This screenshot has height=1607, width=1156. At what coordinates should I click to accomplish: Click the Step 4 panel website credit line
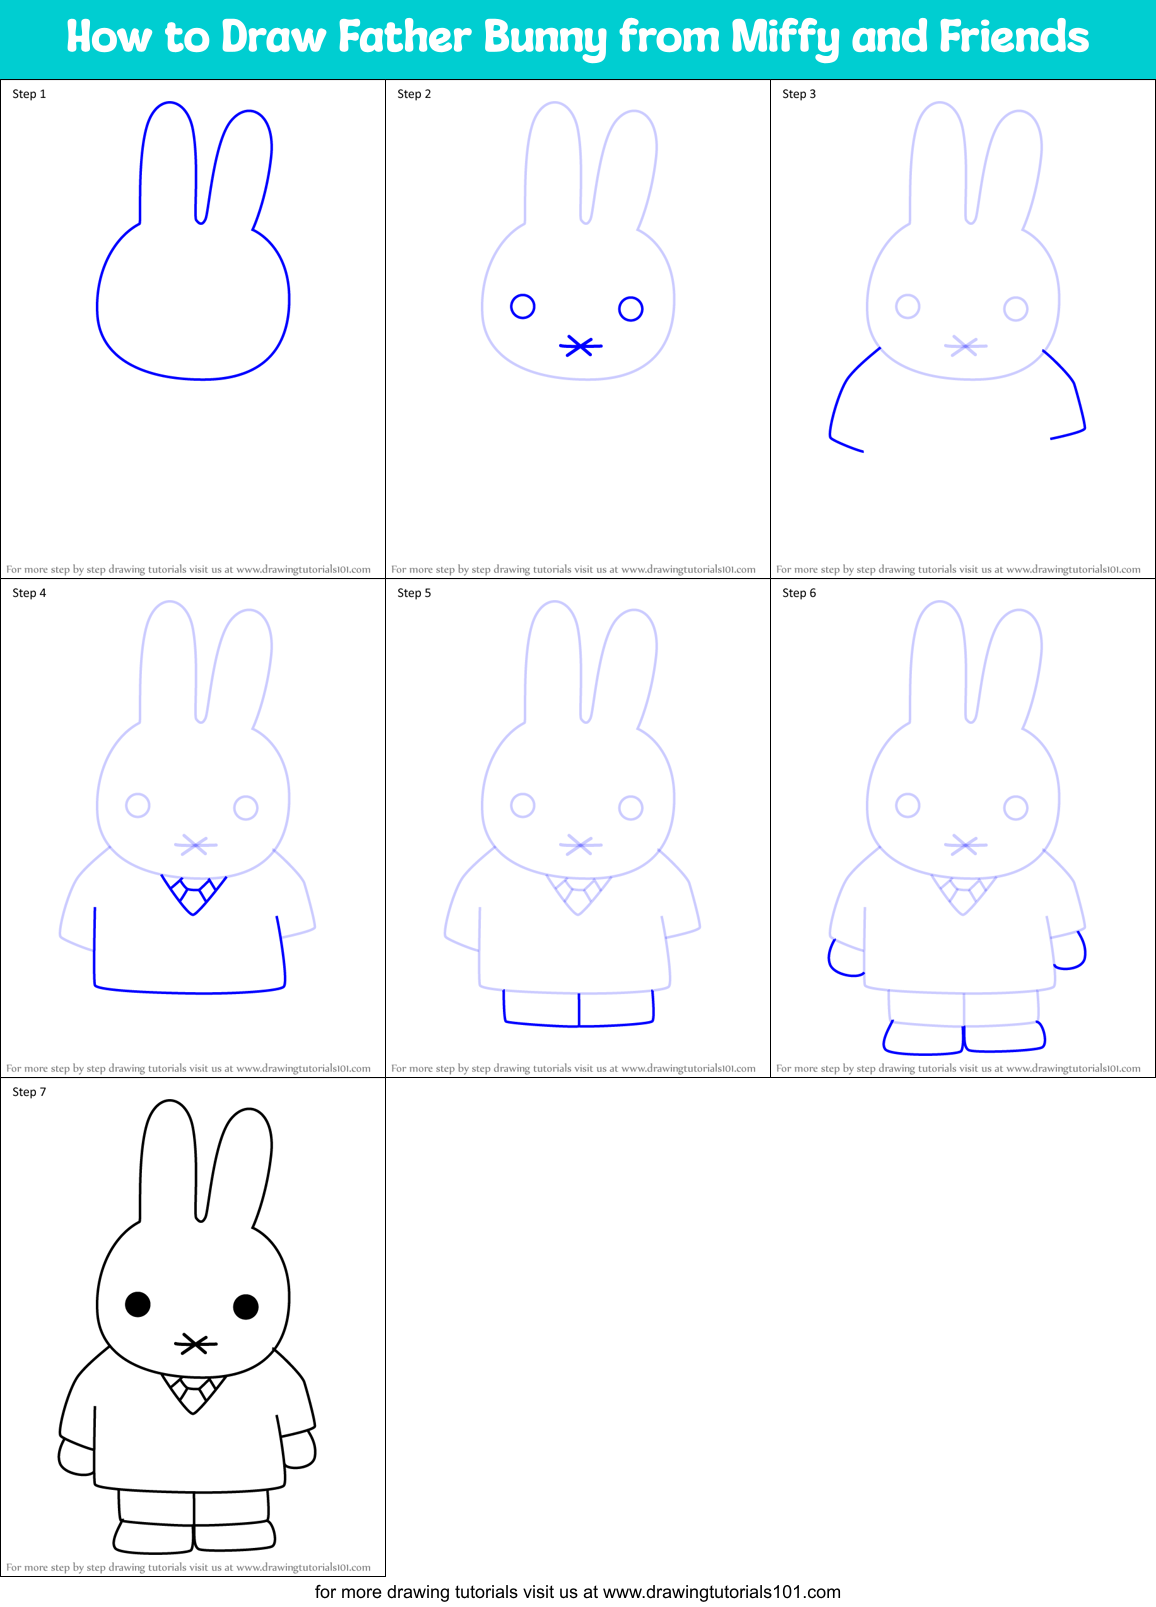(188, 1068)
